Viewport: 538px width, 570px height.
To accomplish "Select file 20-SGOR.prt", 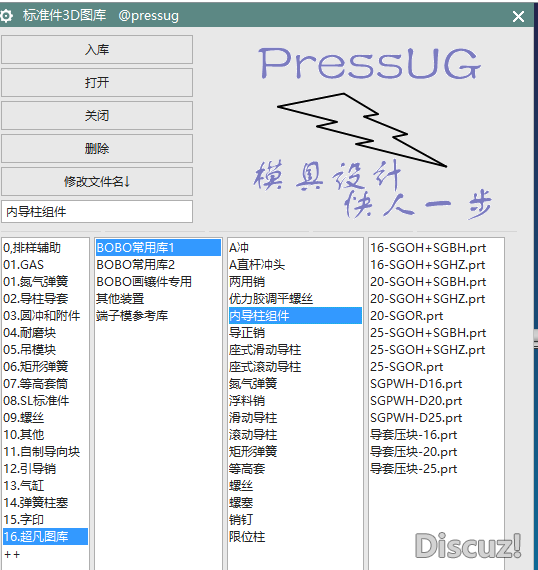I will point(436,316).
